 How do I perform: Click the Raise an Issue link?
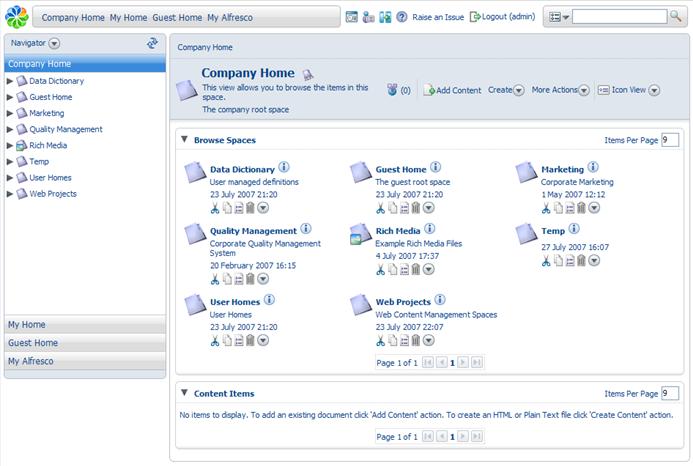pyautogui.click(x=438, y=17)
